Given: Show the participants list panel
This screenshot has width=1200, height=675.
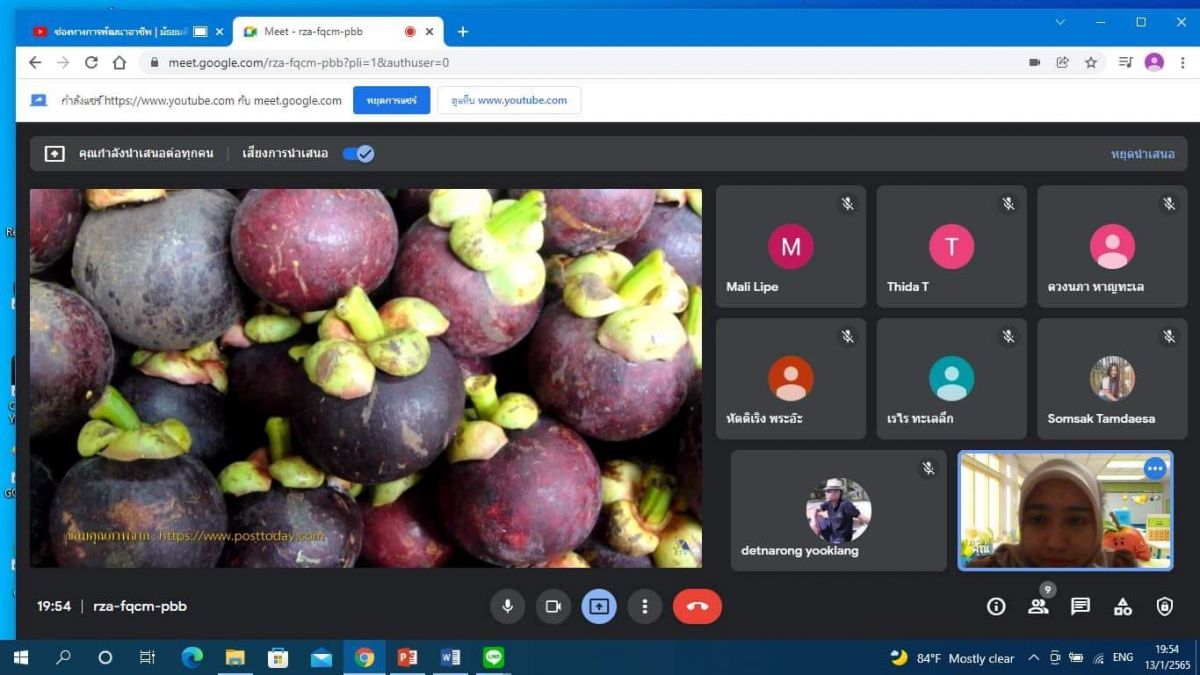Looking at the screenshot, I should coord(1038,606).
